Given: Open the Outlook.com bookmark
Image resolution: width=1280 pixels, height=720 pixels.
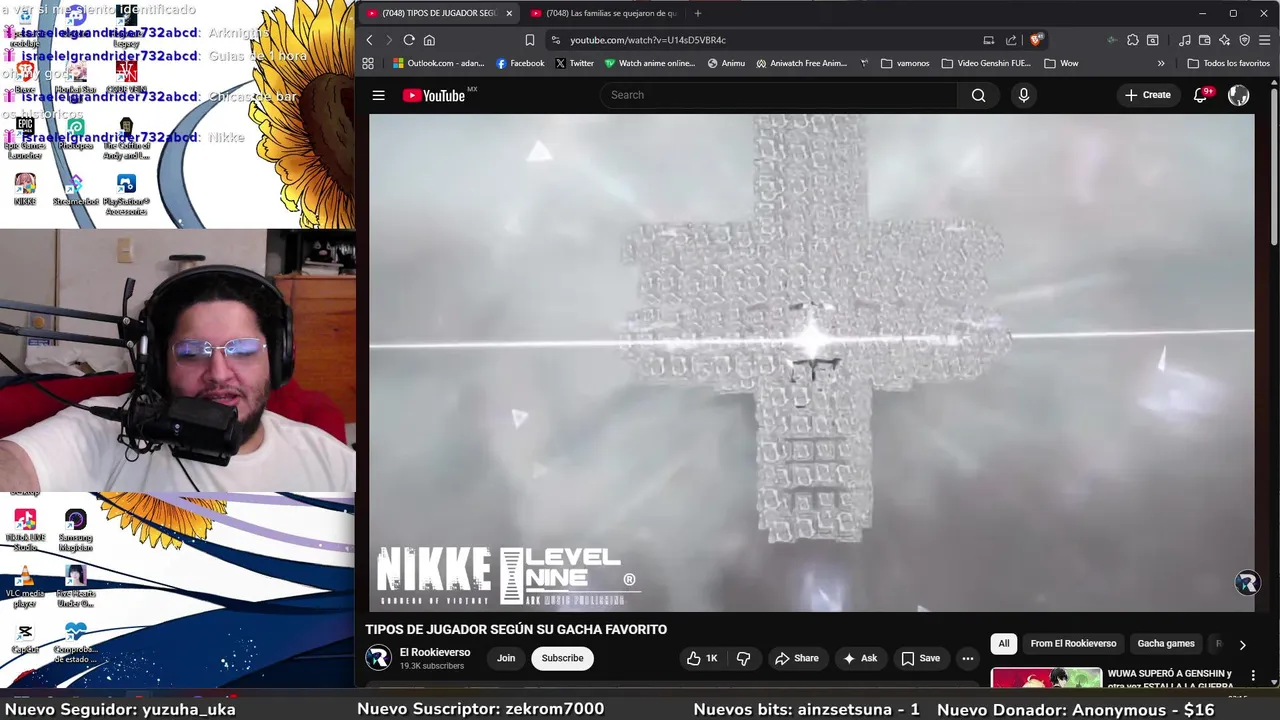Looking at the screenshot, I should tap(438, 63).
